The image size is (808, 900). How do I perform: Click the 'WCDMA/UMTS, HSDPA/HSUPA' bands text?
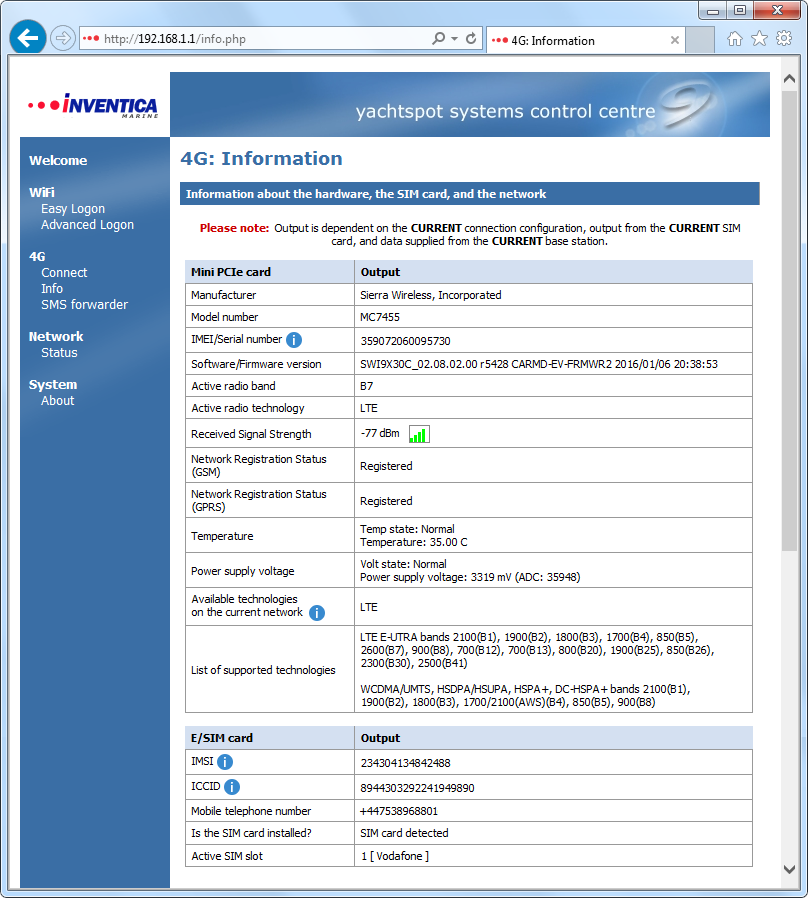click(x=525, y=696)
